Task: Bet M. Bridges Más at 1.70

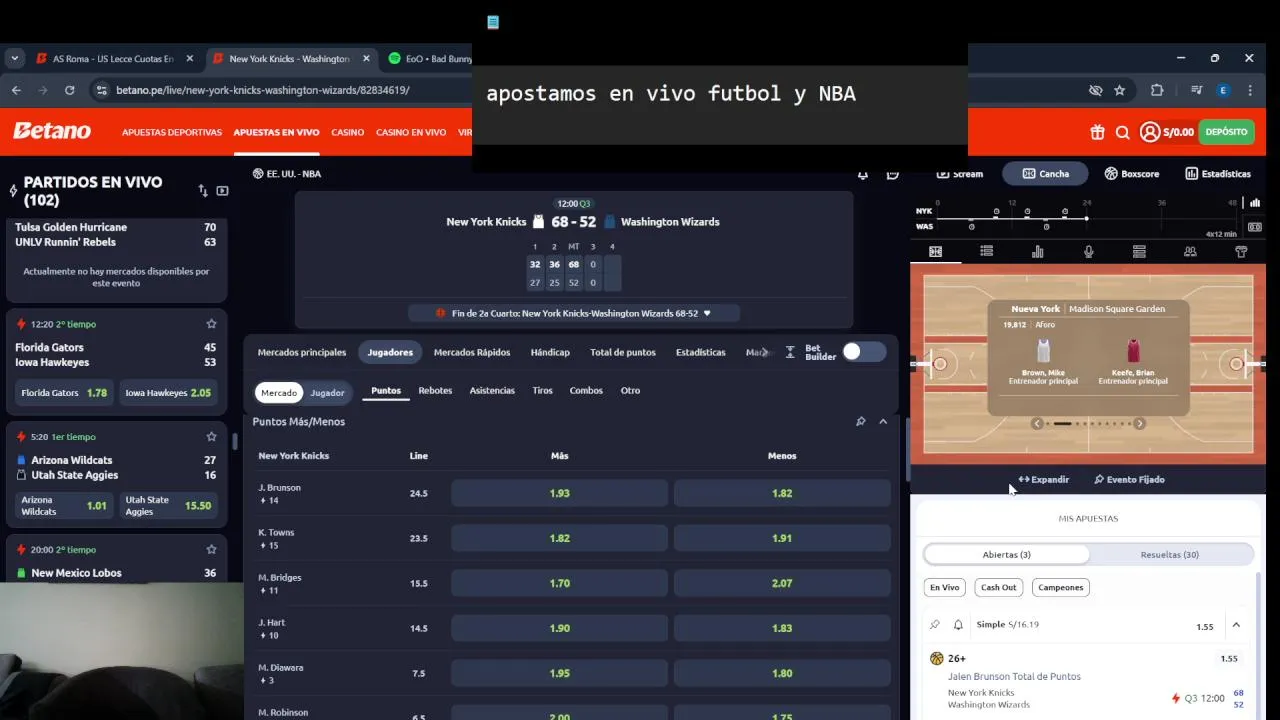Action: 559,583
